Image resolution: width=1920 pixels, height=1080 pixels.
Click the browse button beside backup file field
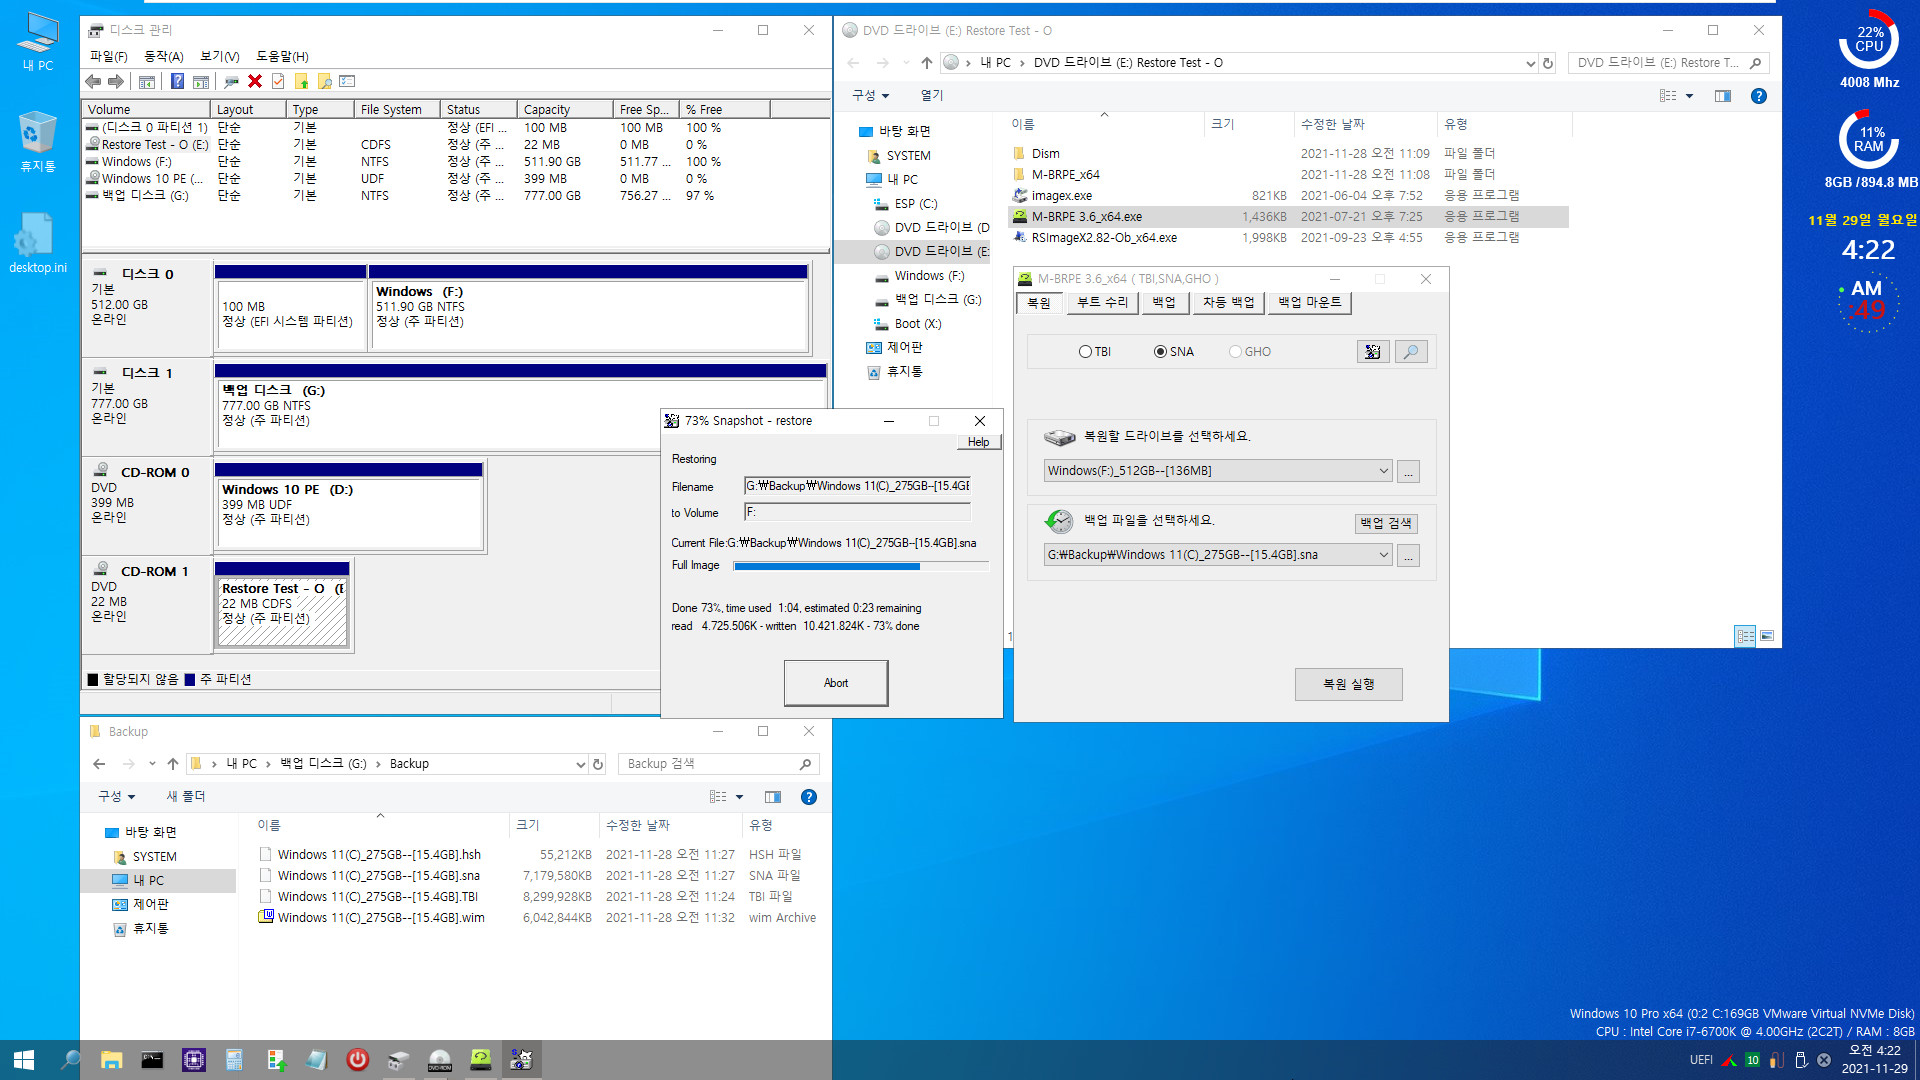coord(1408,556)
